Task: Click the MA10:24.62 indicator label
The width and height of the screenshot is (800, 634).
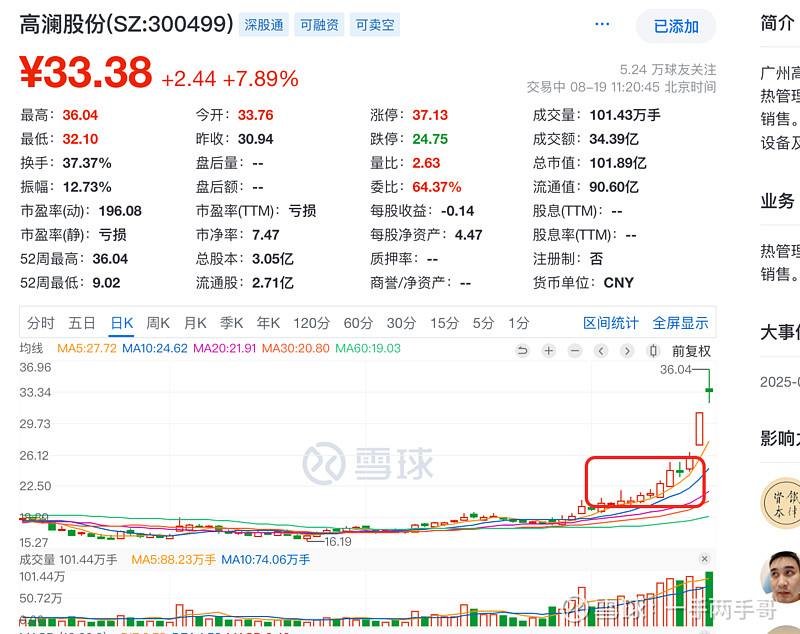Action: pos(155,348)
